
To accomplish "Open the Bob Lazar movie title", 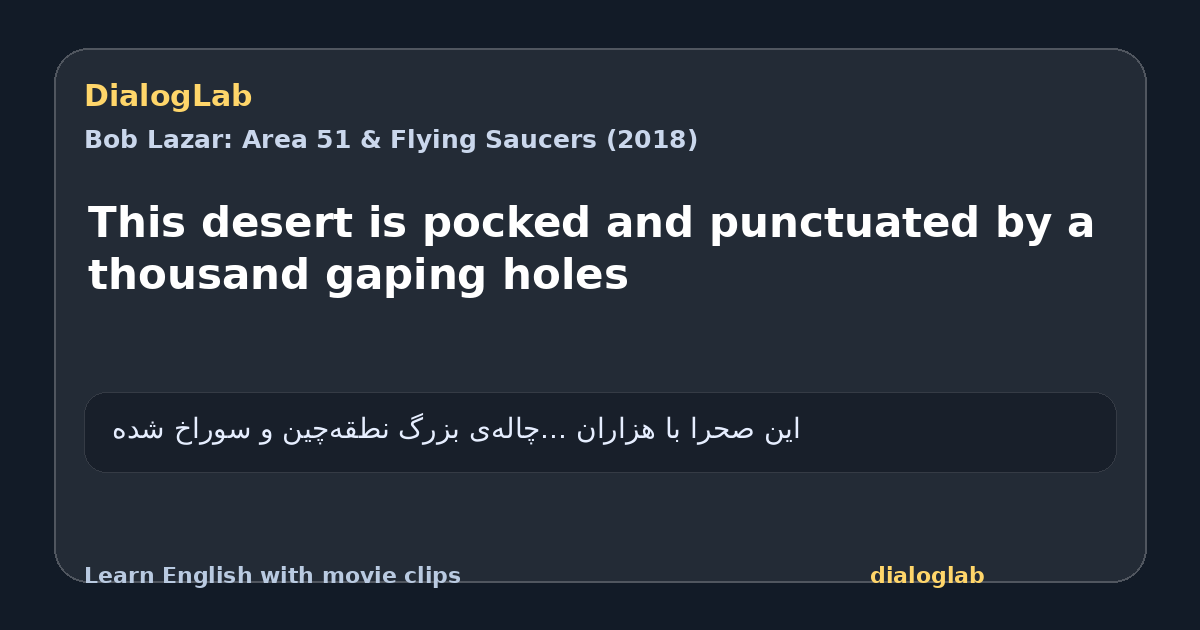I will [391, 140].
